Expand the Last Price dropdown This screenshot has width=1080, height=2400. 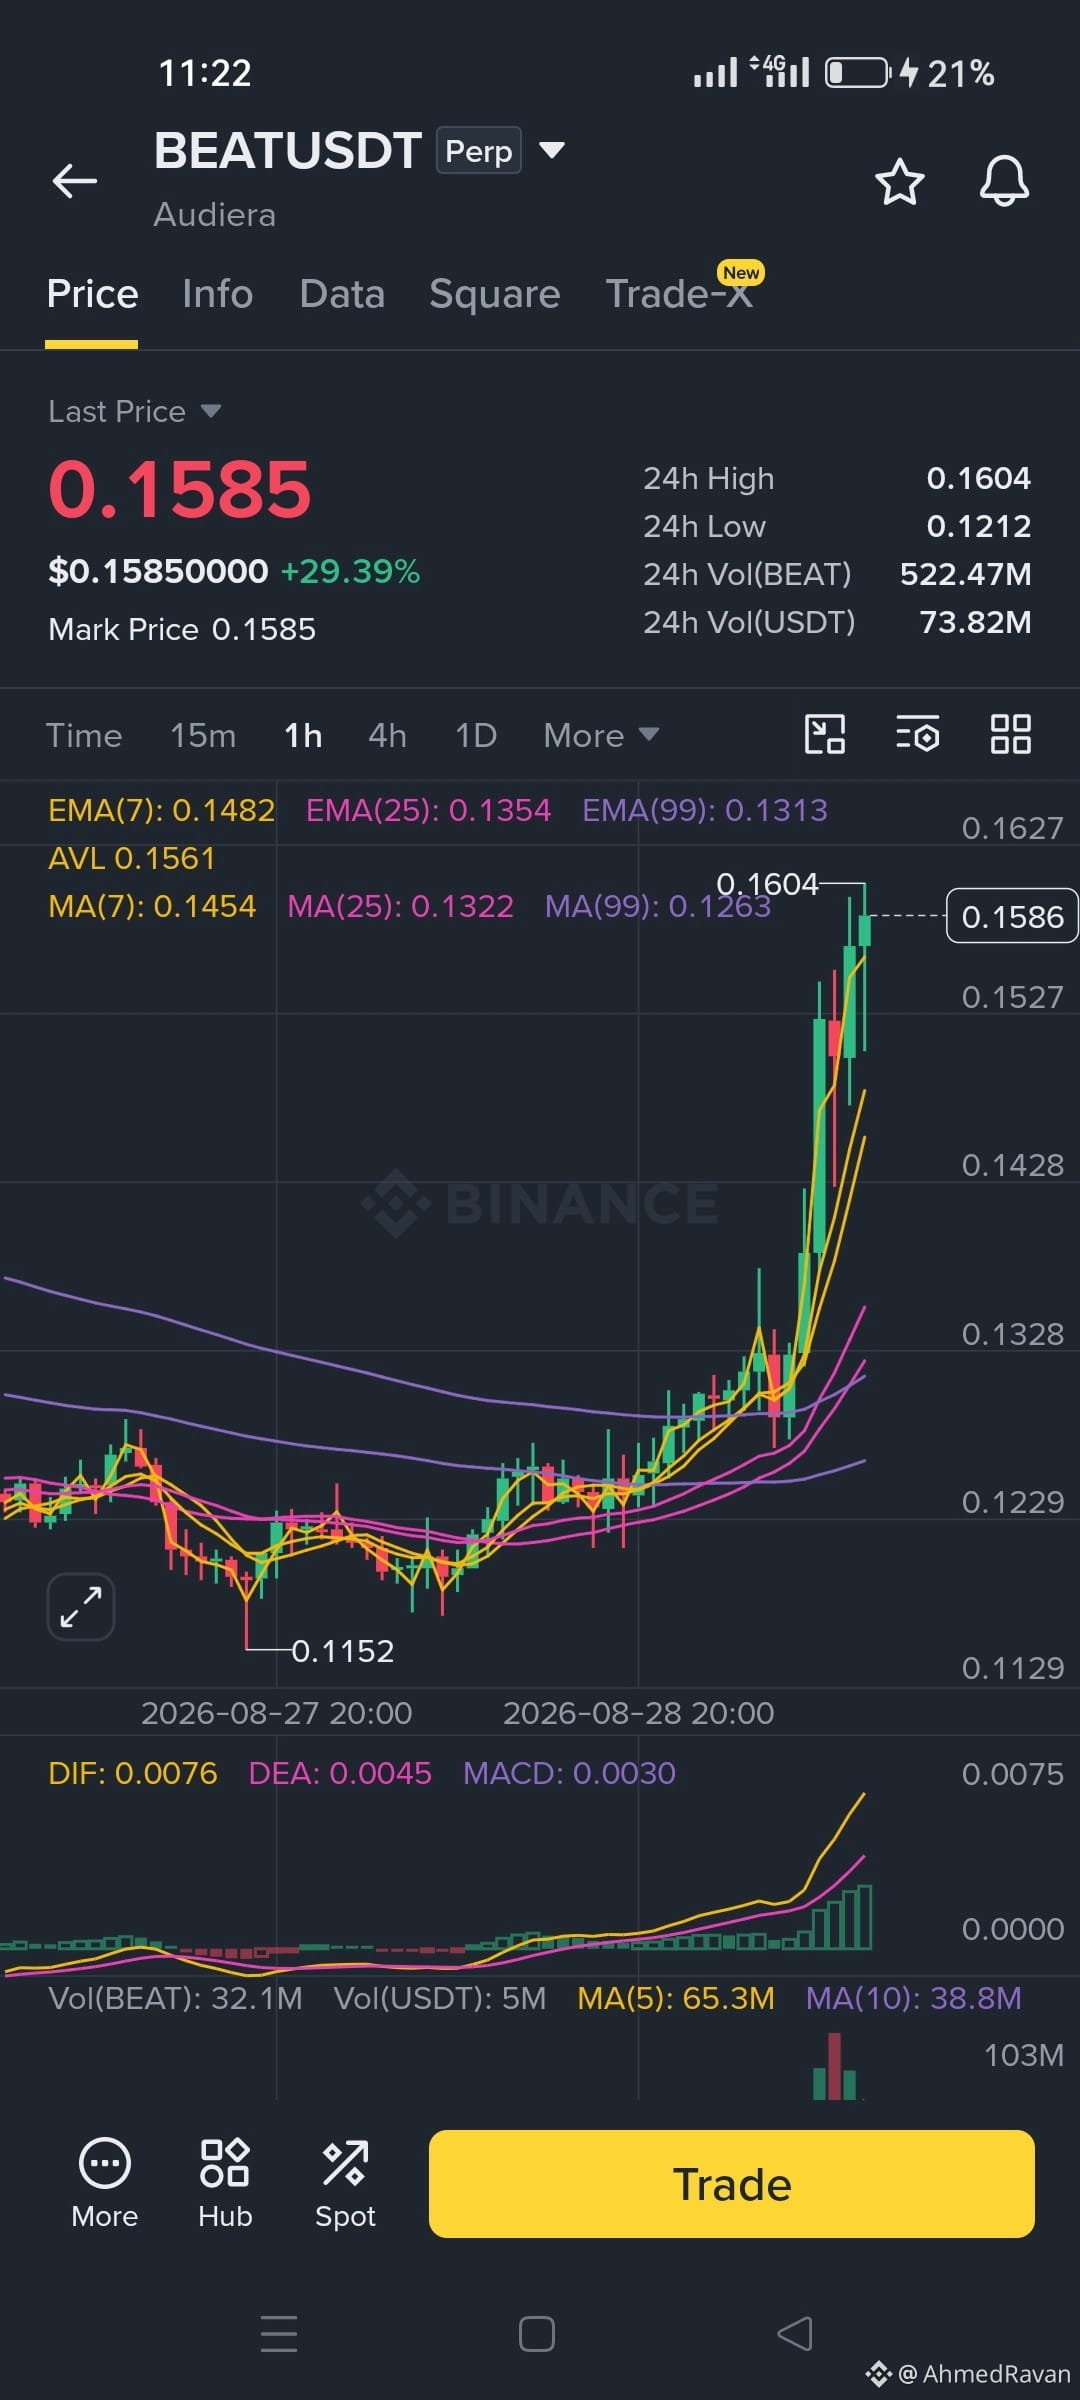134,411
